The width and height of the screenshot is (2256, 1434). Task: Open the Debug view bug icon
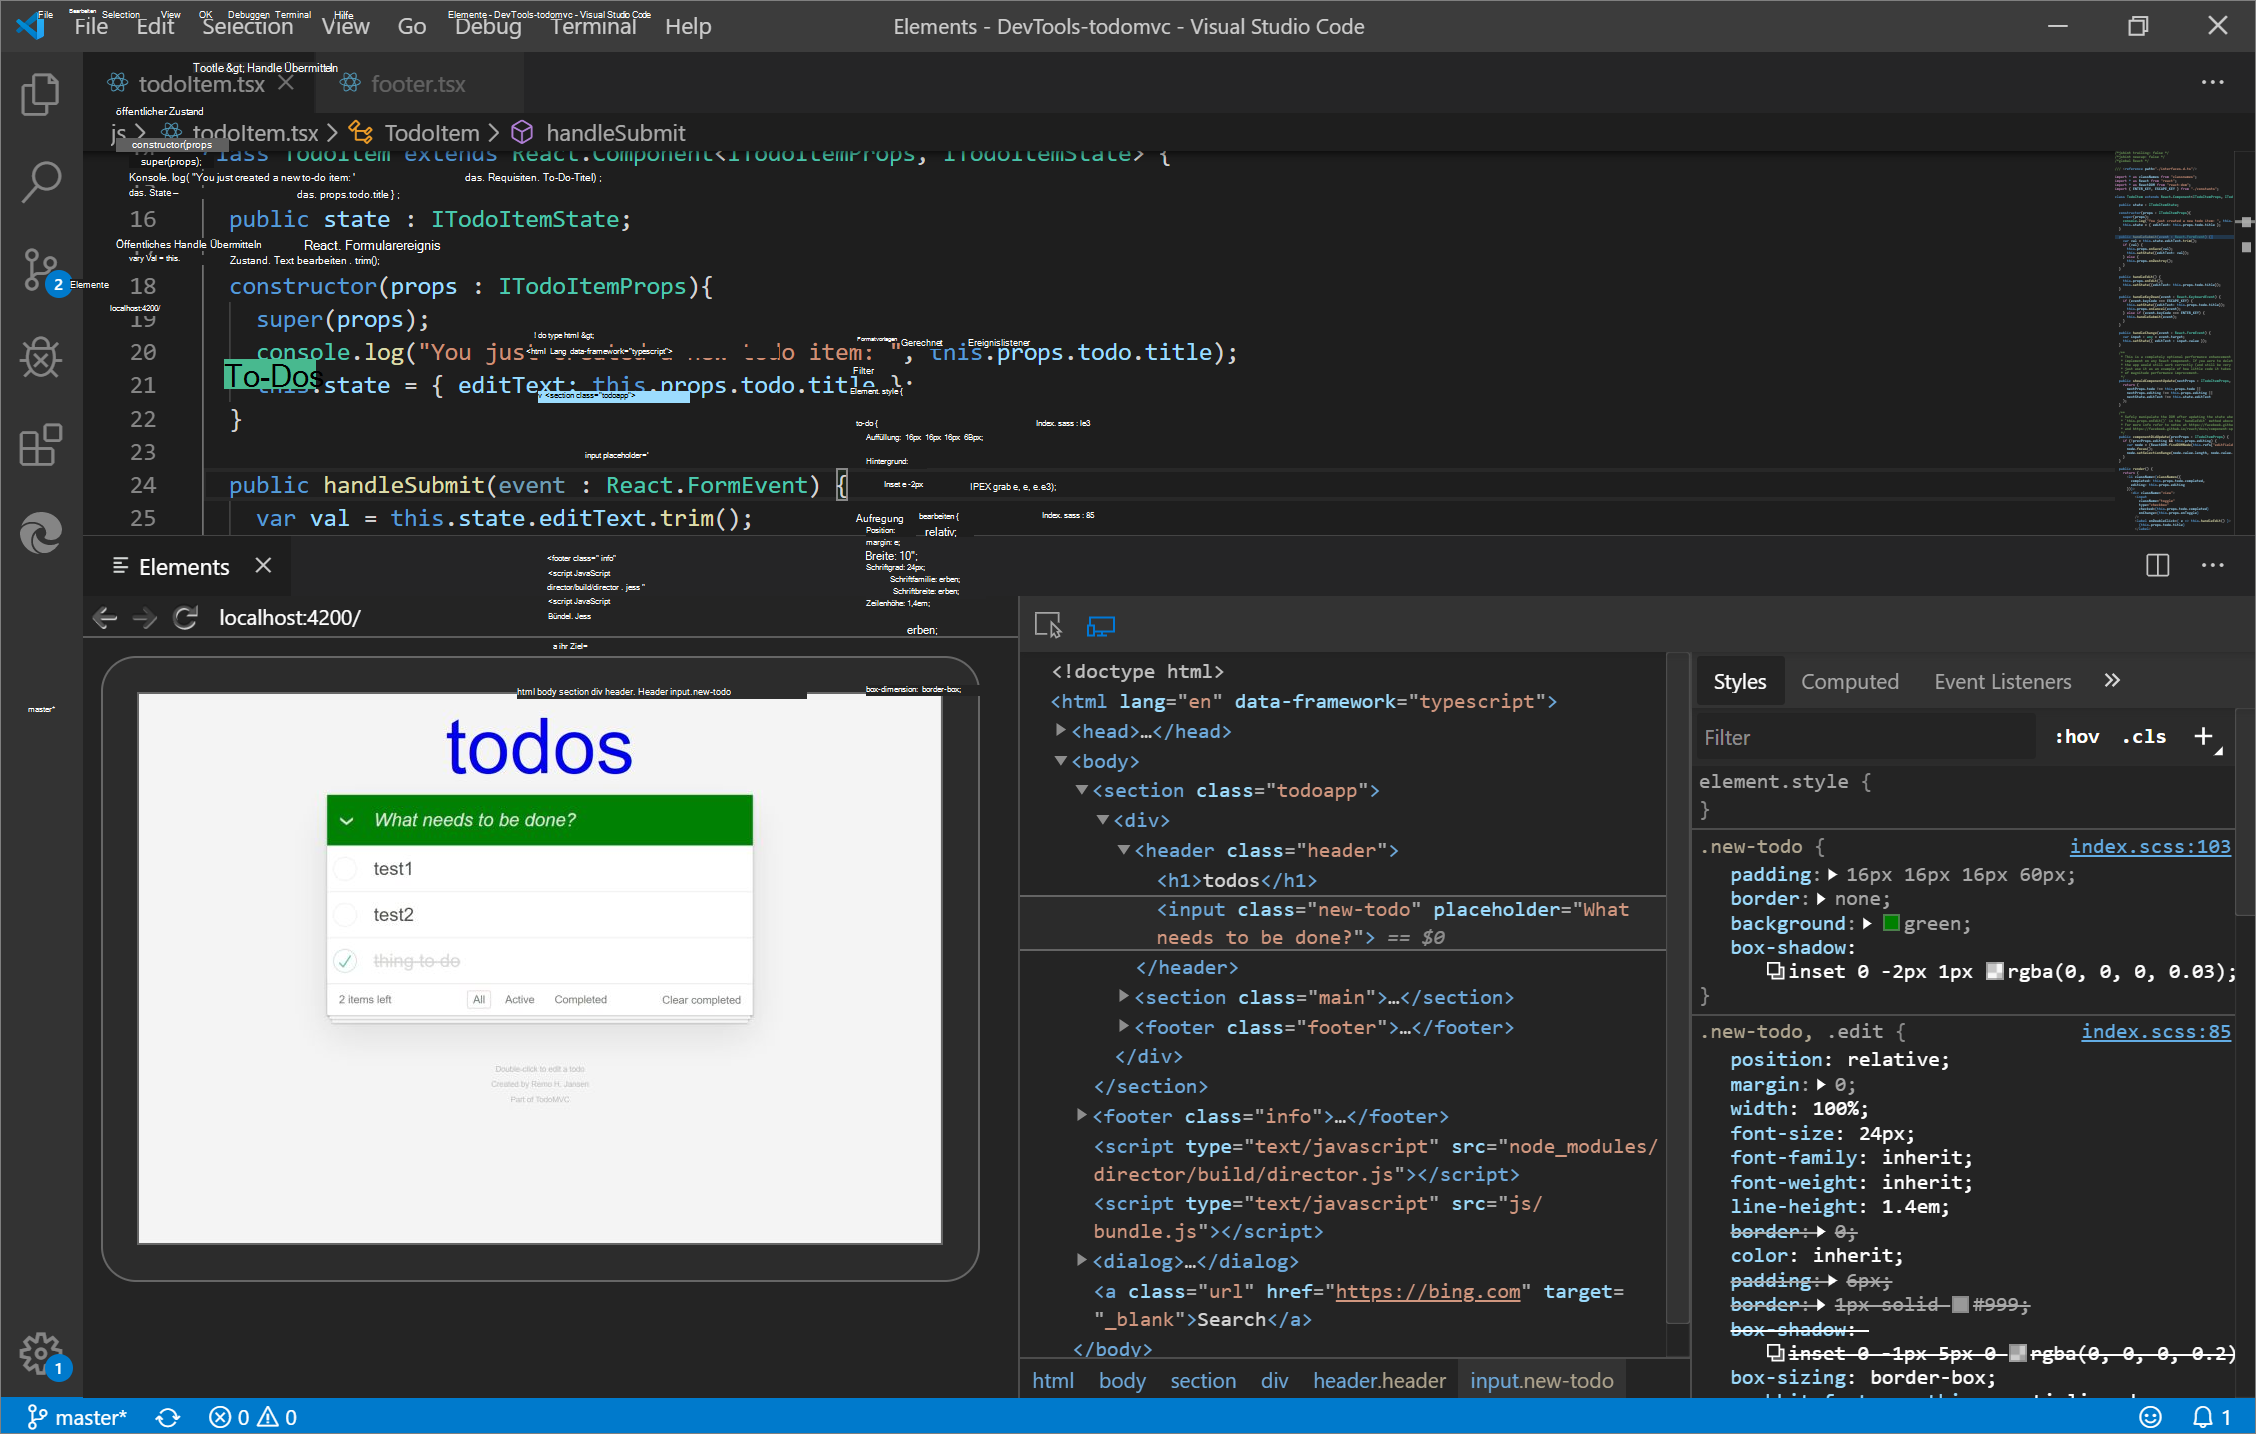[41, 357]
